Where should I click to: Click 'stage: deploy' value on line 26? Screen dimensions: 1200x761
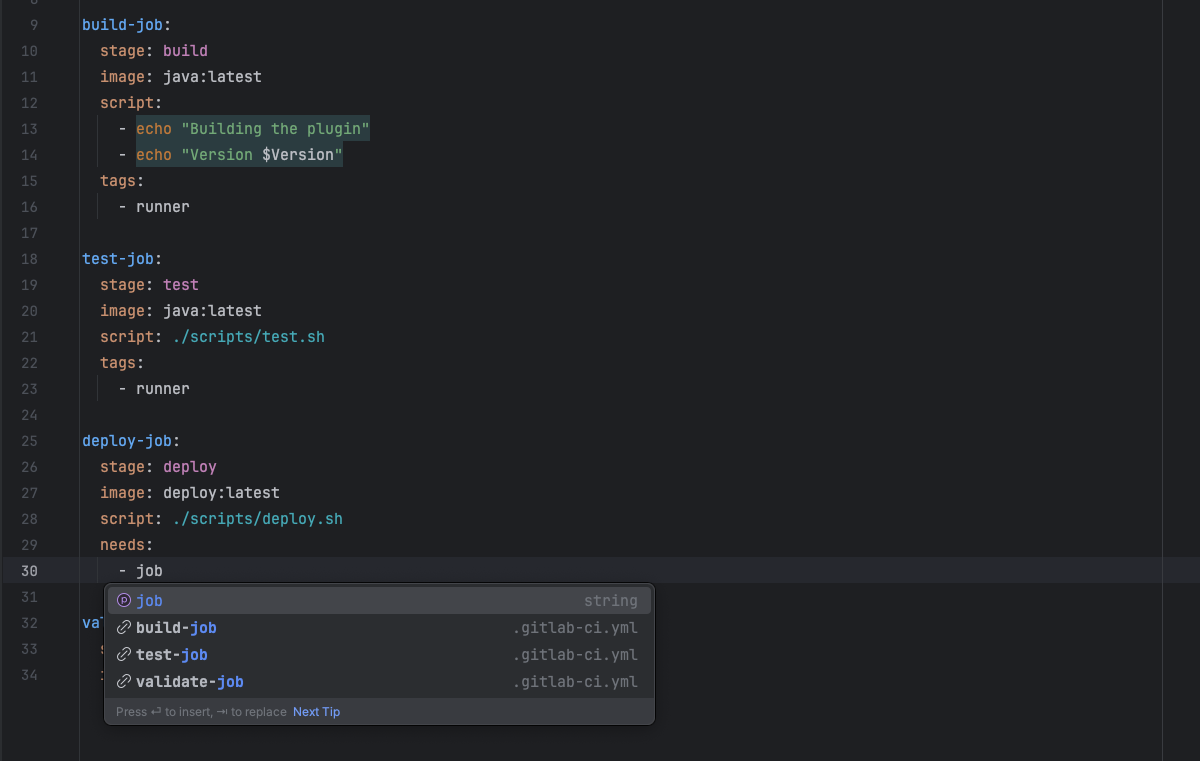(190, 467)
